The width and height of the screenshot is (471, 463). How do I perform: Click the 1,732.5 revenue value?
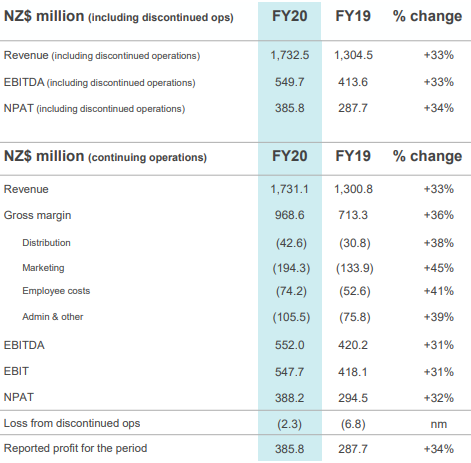coord(290,55)
